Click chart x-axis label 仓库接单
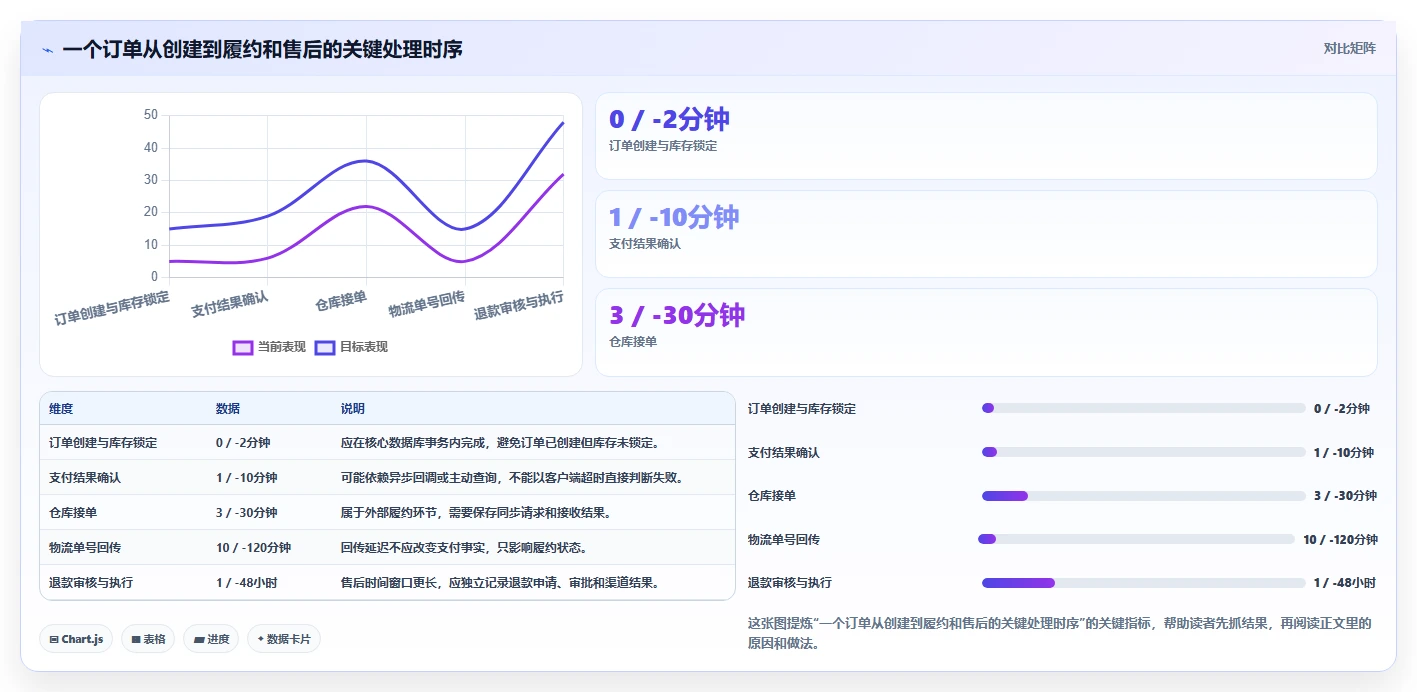 click(x=340, y=300)
